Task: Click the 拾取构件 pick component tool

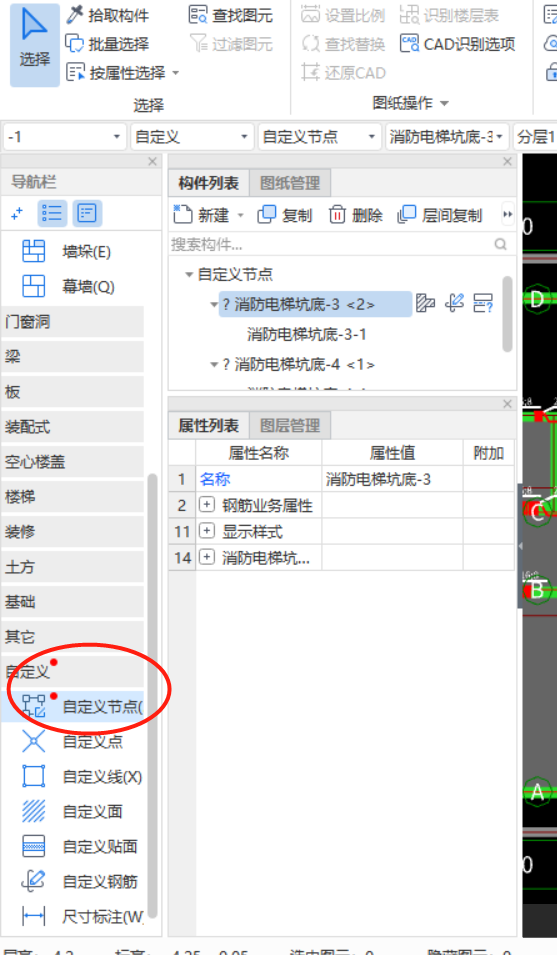Action: pyautogui.click(x=107, y=15)
